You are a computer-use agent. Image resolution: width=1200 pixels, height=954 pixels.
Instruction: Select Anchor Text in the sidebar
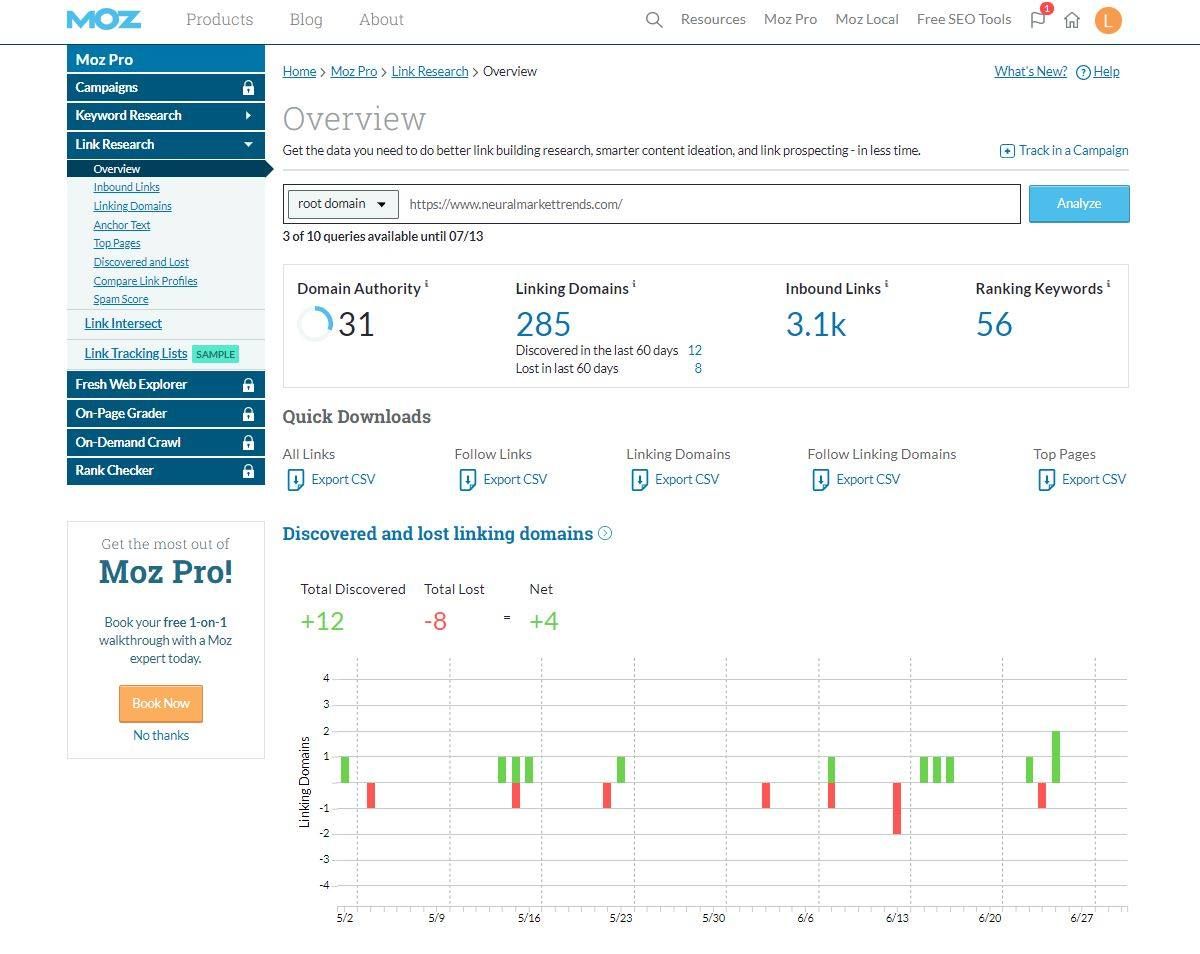click(122, 226)
